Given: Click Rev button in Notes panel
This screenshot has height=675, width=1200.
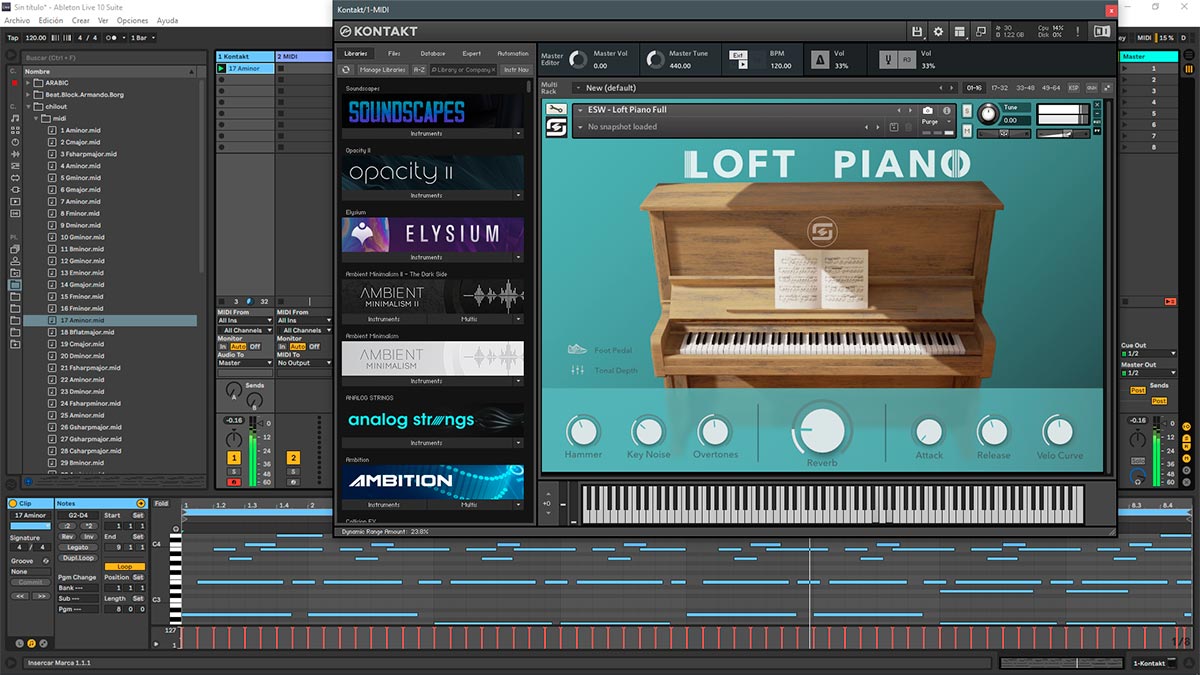Looking at the screenshot, I should tap(66, 536).
